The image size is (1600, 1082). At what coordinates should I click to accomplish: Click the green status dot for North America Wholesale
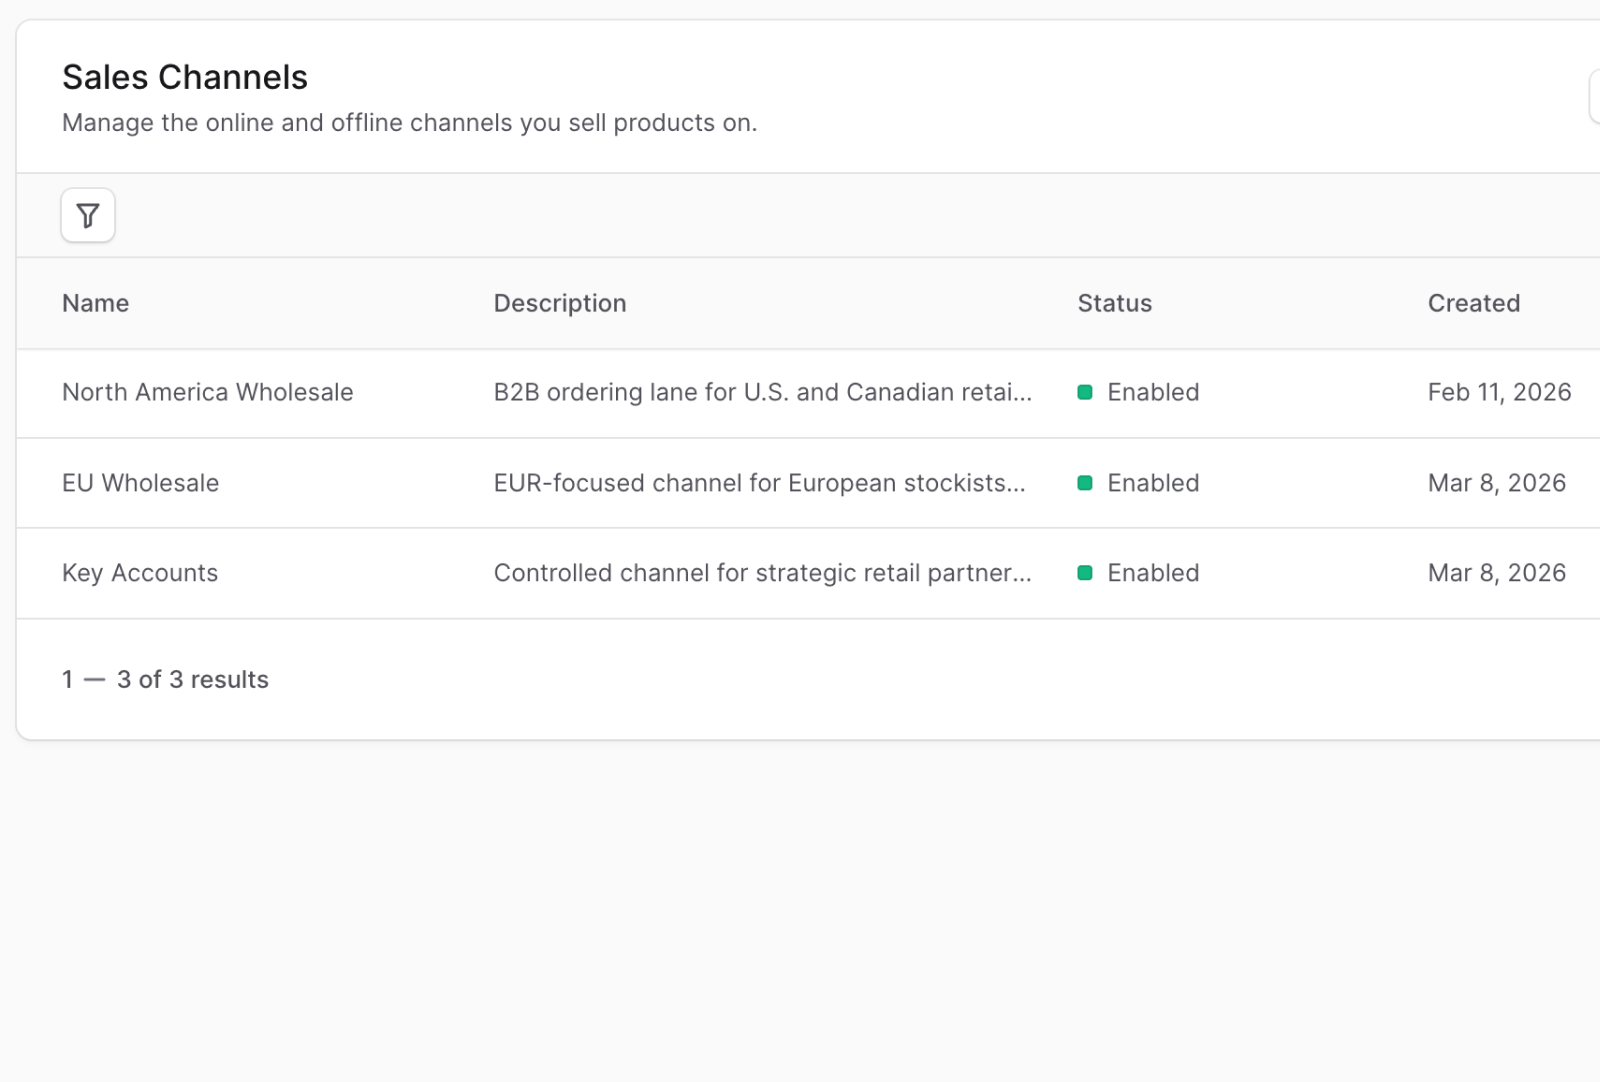point(1086,393)
